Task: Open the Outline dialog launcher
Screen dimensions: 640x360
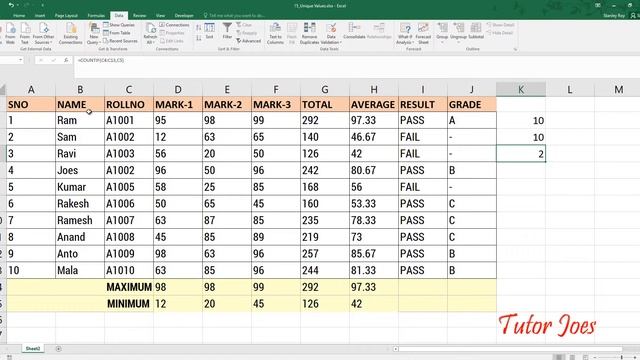Action: (515, 49)
